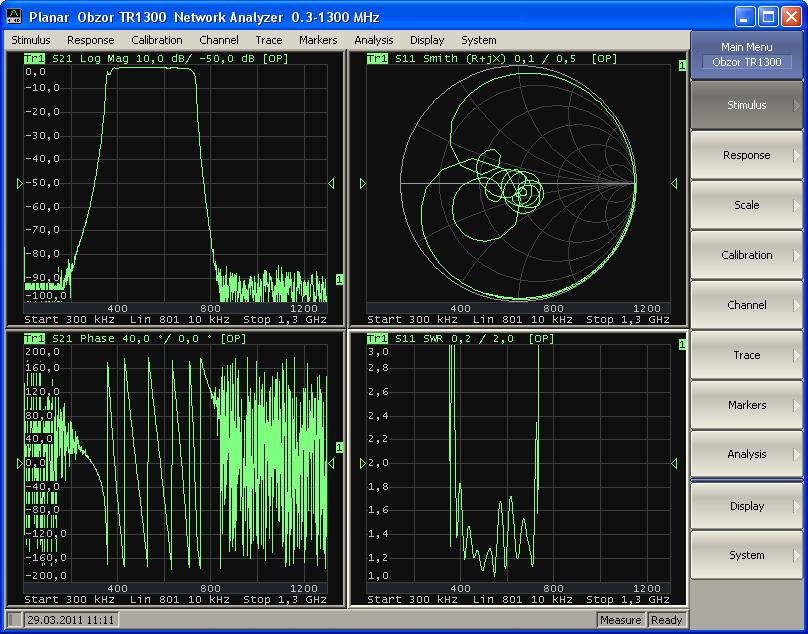Expand the Response softkey arrow
808x634 pixels.
[x=797, y=155]
